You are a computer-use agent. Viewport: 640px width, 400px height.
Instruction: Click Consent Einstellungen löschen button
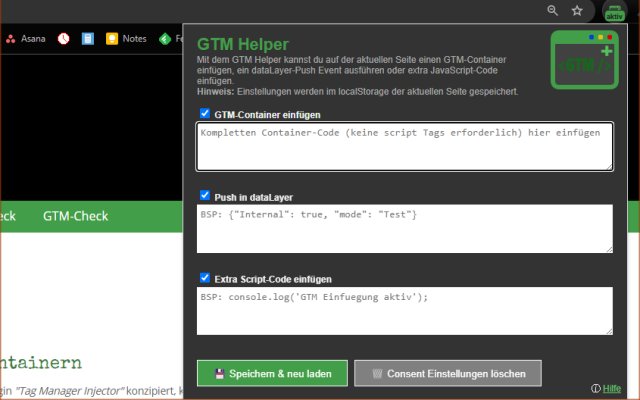[448, 373]
